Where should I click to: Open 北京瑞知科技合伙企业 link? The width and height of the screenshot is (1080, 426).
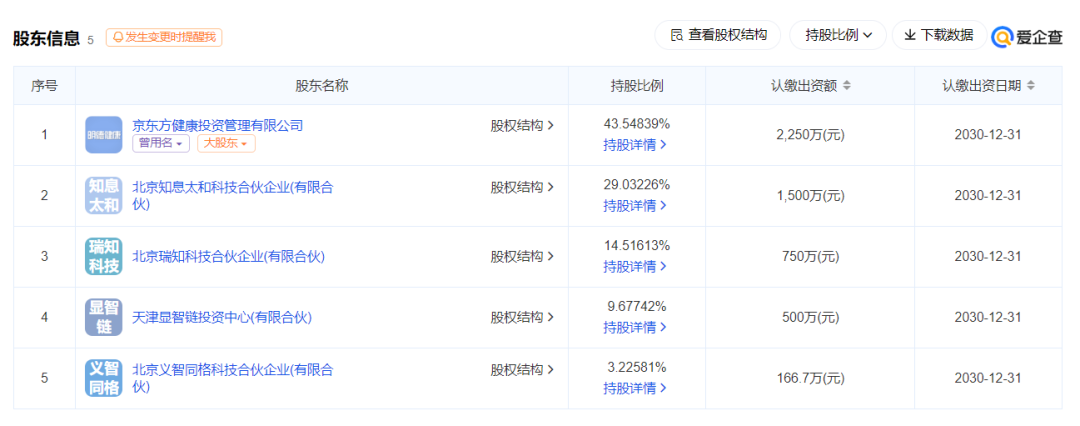click(228, 256)
